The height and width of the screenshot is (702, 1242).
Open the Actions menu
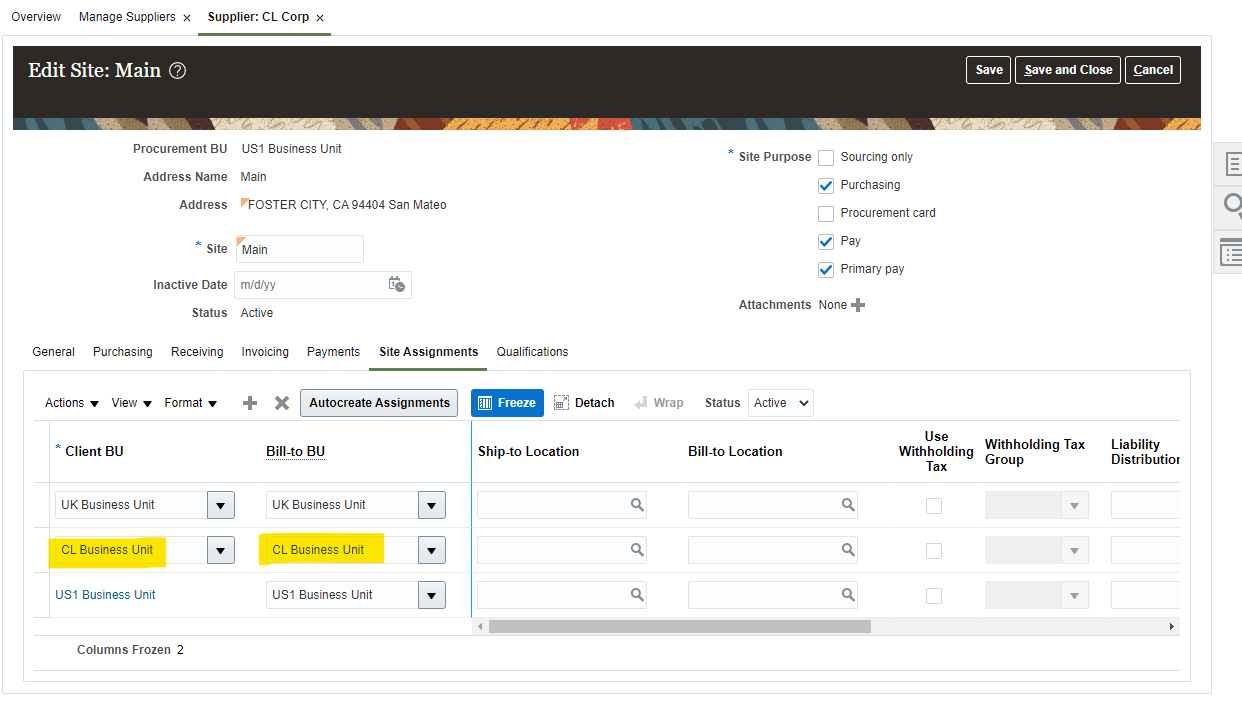(72, 403)
